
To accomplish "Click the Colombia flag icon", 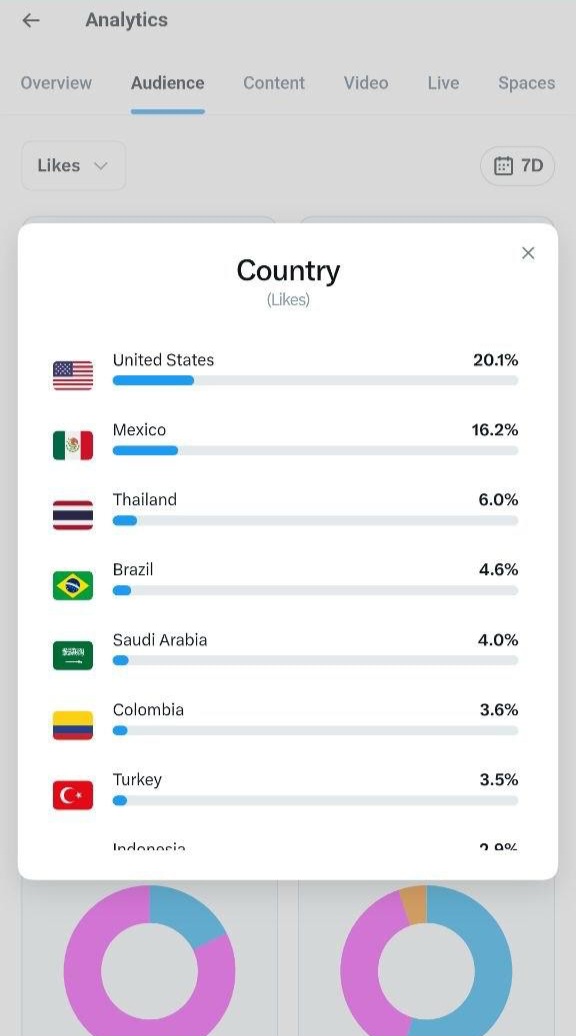I will pyautogui.click(x=73, y=725).
